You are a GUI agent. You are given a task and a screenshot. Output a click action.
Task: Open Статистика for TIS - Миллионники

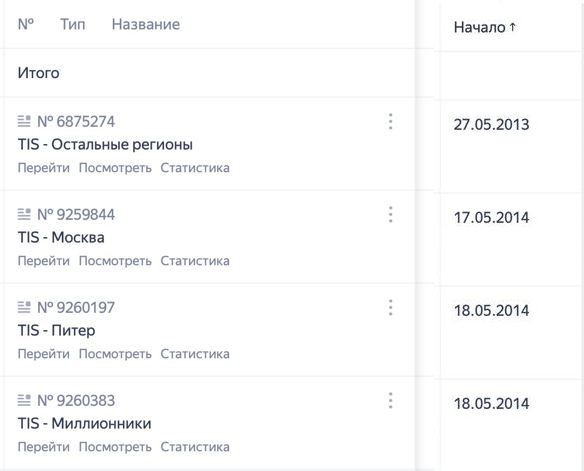pyautogui.click(x=195, y=447)
